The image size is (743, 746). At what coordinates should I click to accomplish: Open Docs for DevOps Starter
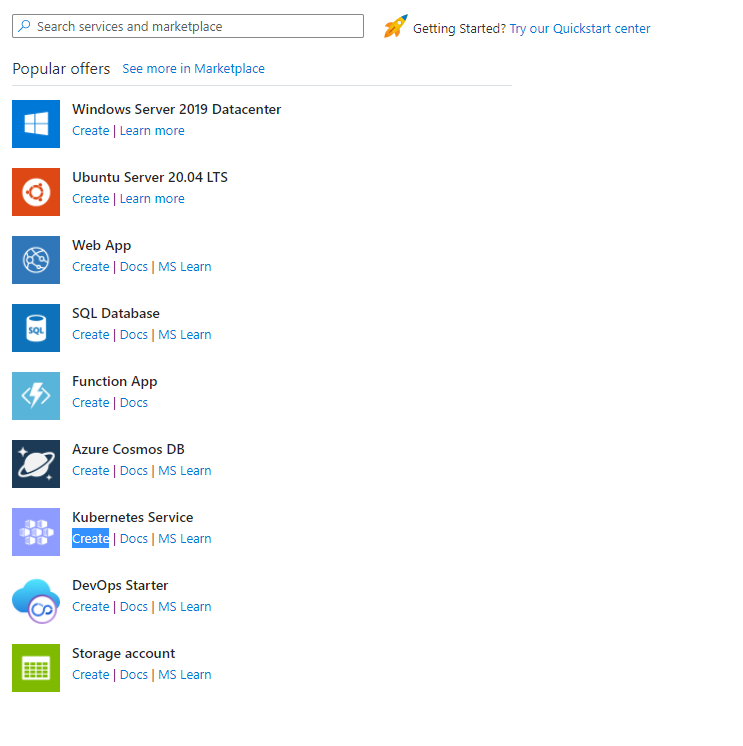tap(134, 607)
